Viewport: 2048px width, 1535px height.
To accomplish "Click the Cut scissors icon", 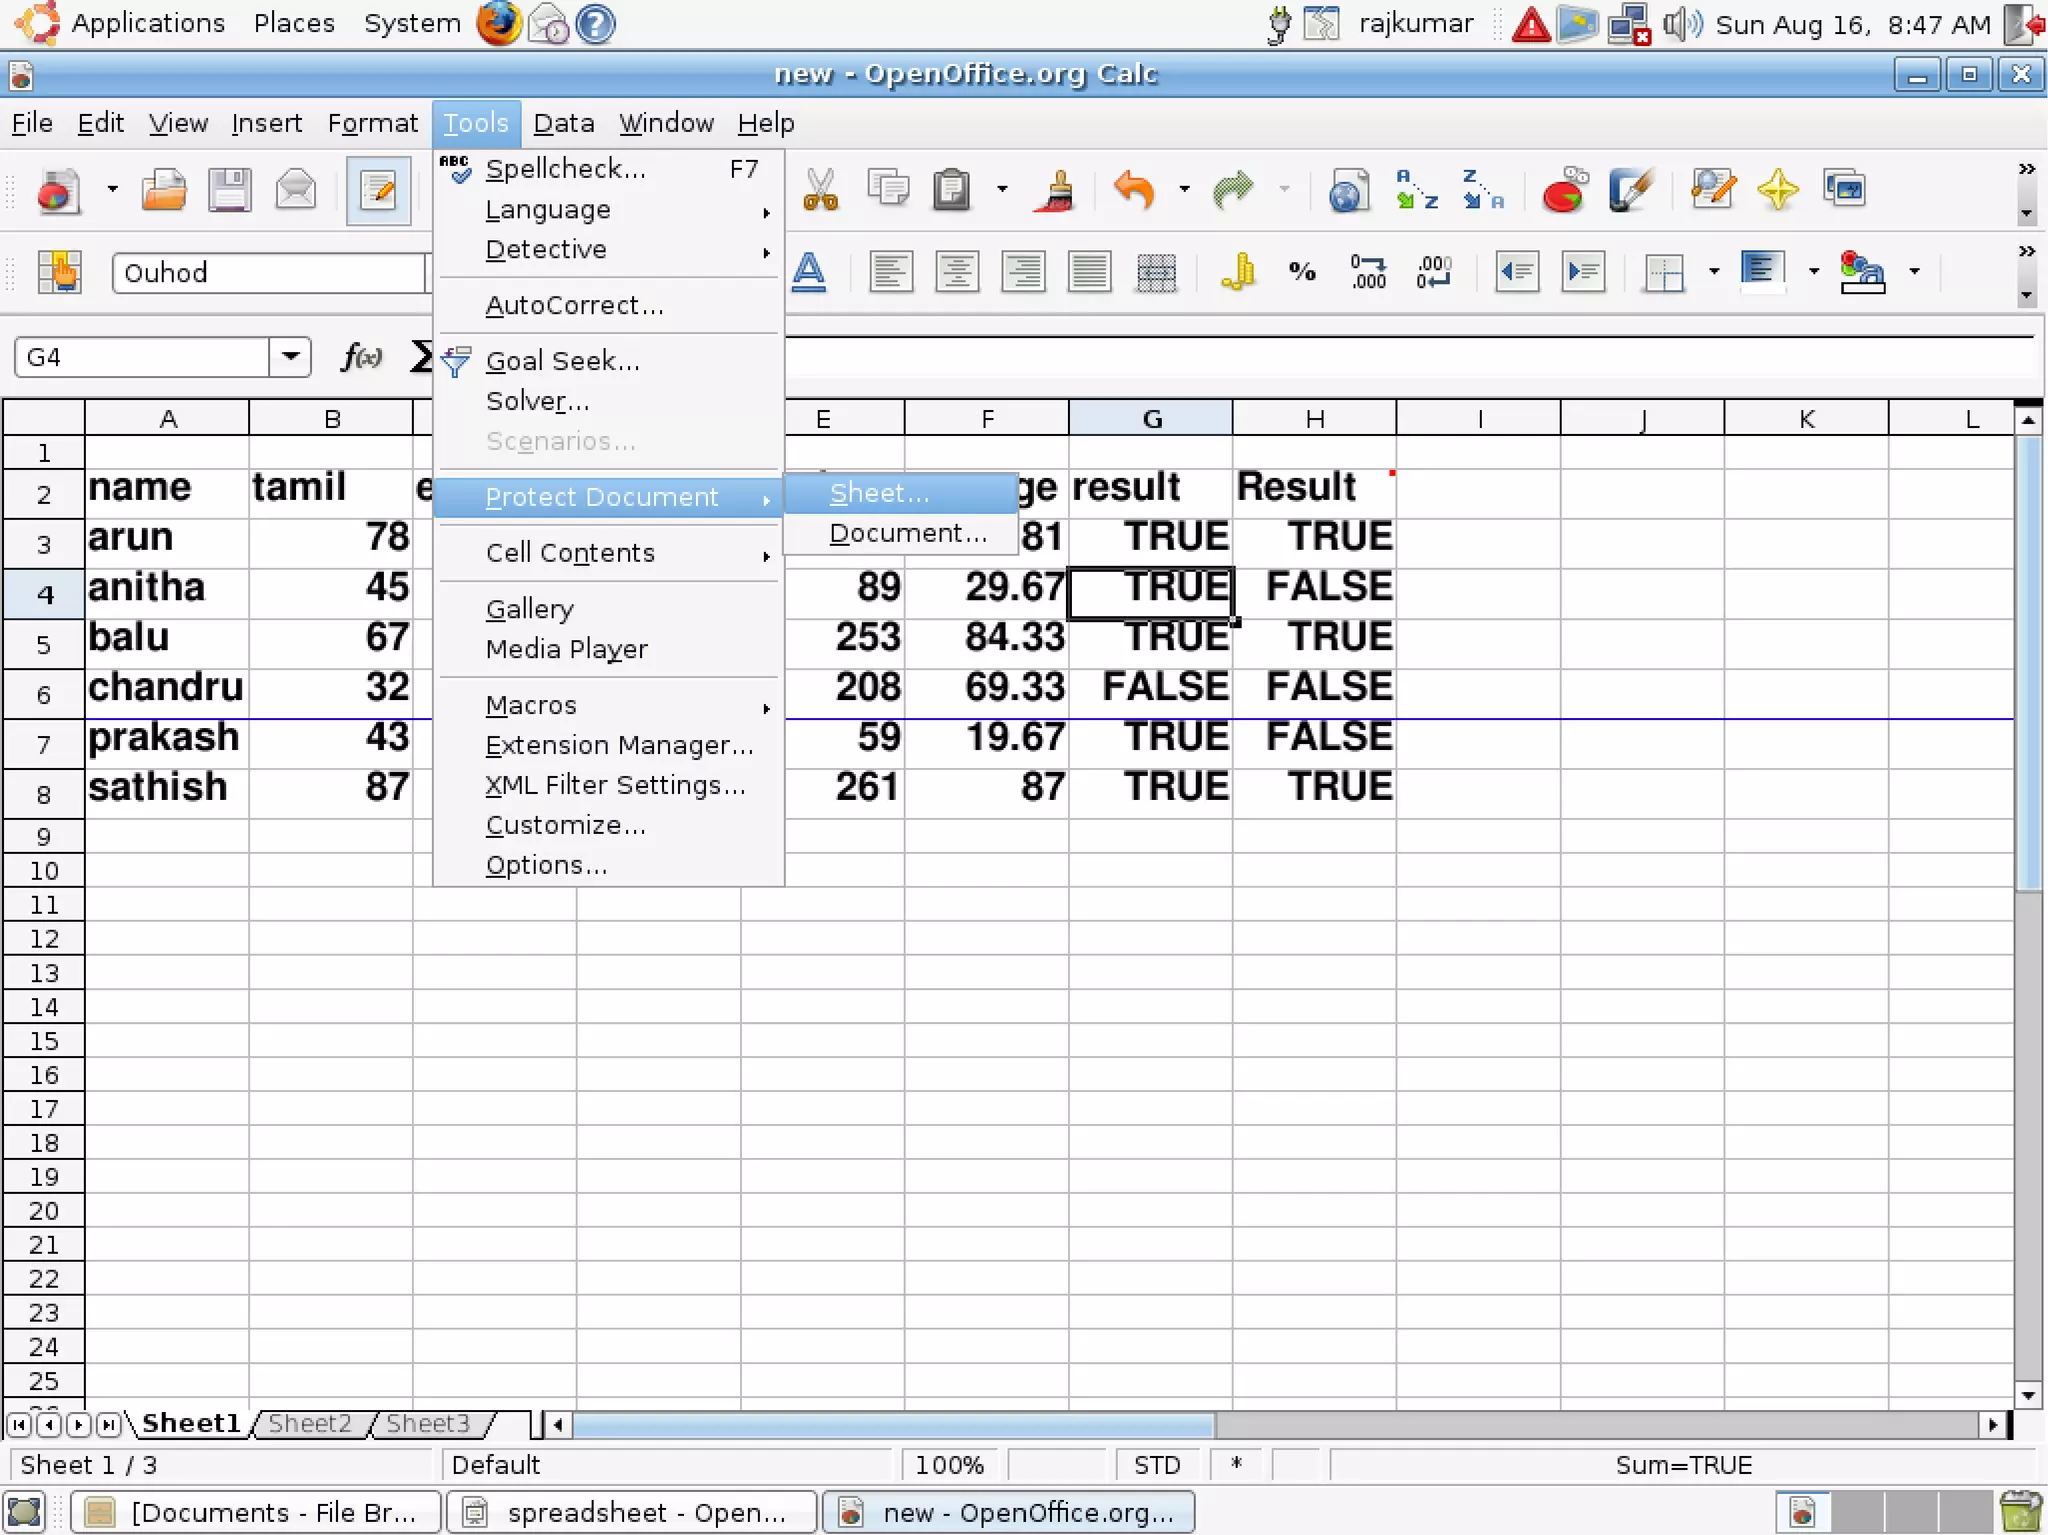I will click(820, 190).
